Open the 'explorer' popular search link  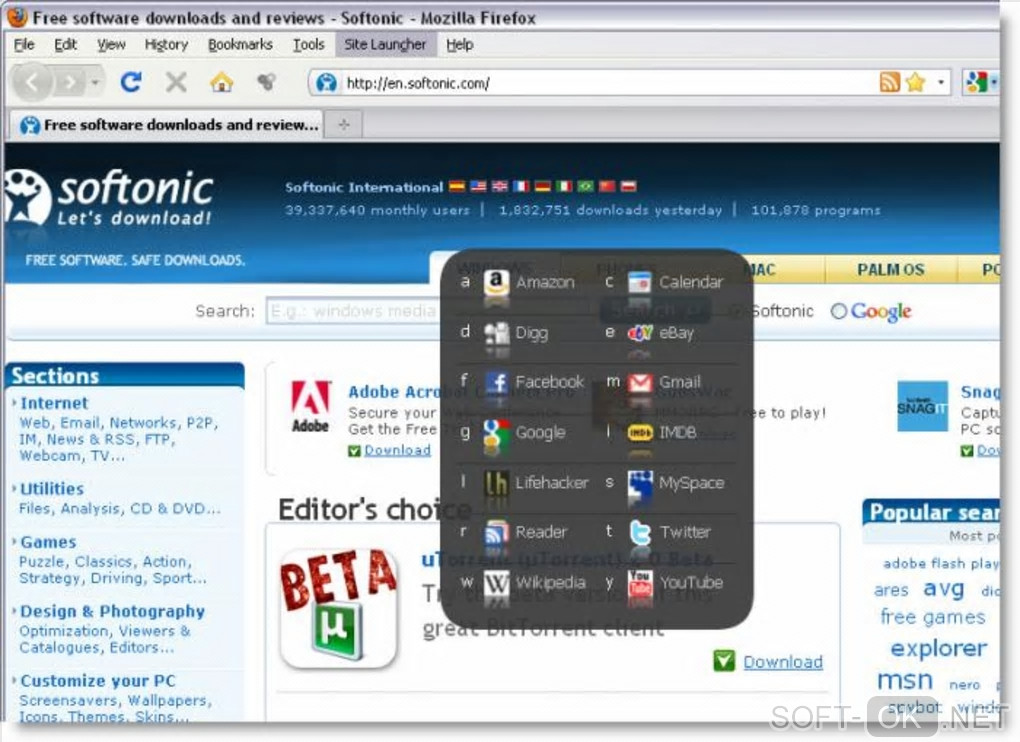938,648
